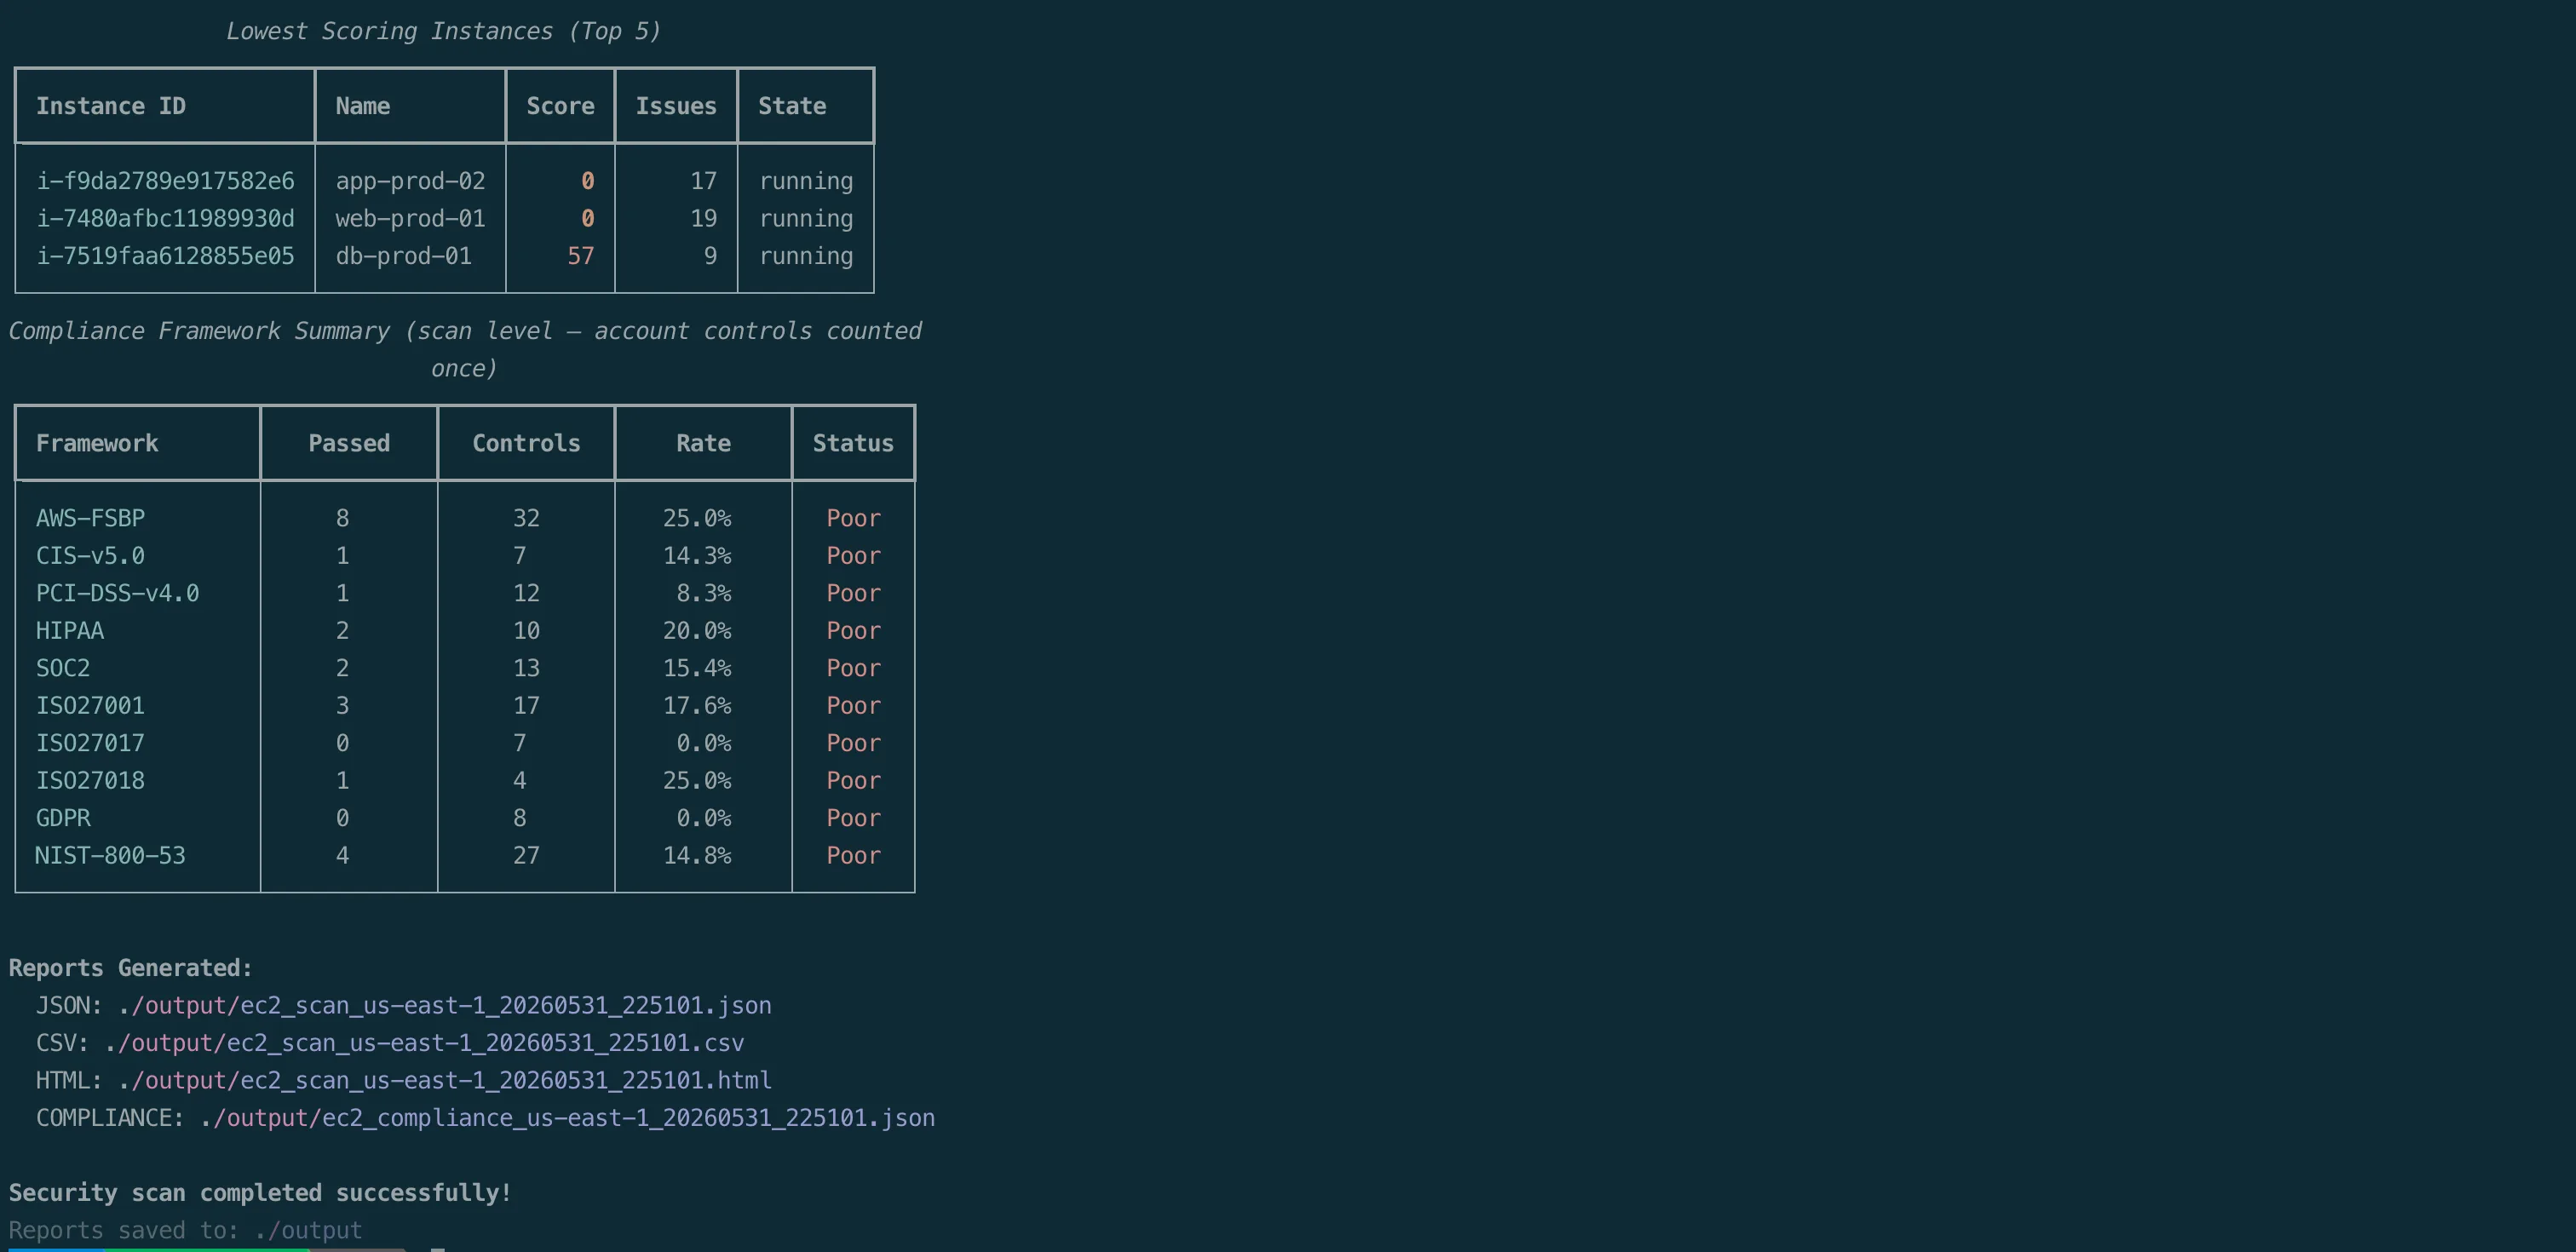Click the Reports saved to ./output line
The width and height of the screenshot is (2576, 1252).
click(x=185, y=1230)
